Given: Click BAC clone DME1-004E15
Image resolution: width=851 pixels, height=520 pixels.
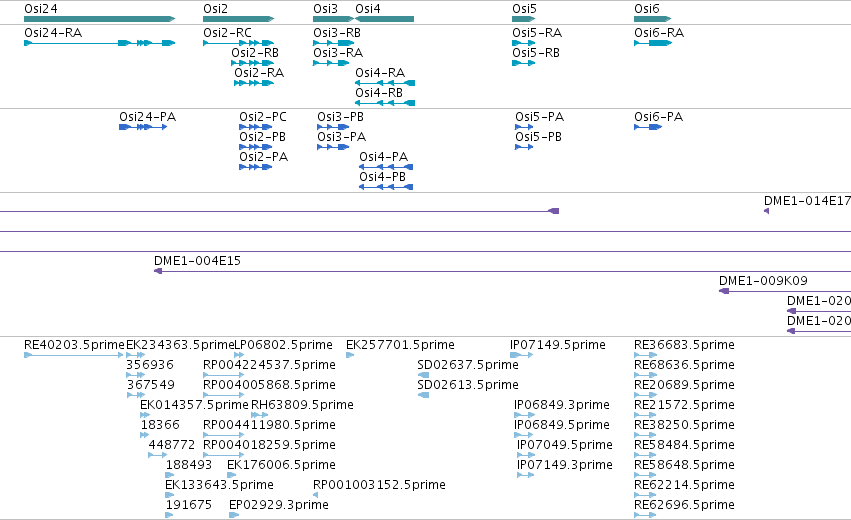Looking at the screenshot, I should (x=503, y=271).
